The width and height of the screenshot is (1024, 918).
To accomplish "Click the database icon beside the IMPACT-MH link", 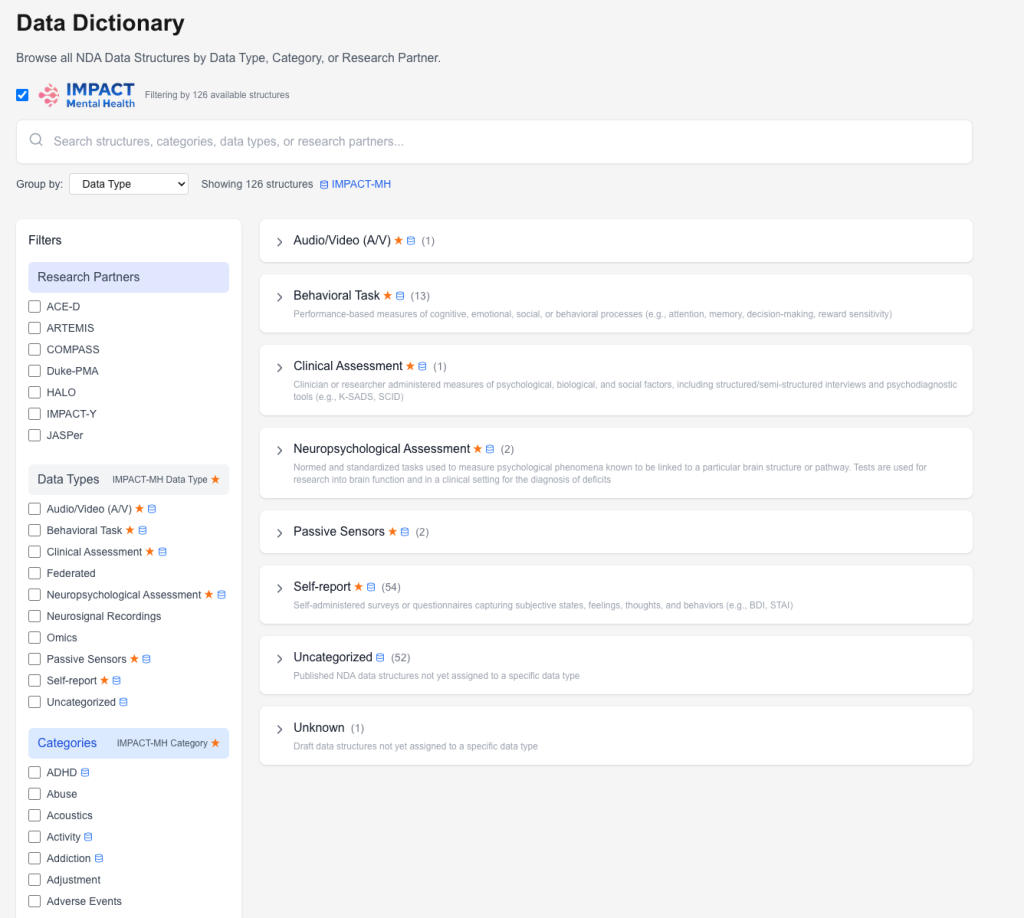I will [323, 184].
